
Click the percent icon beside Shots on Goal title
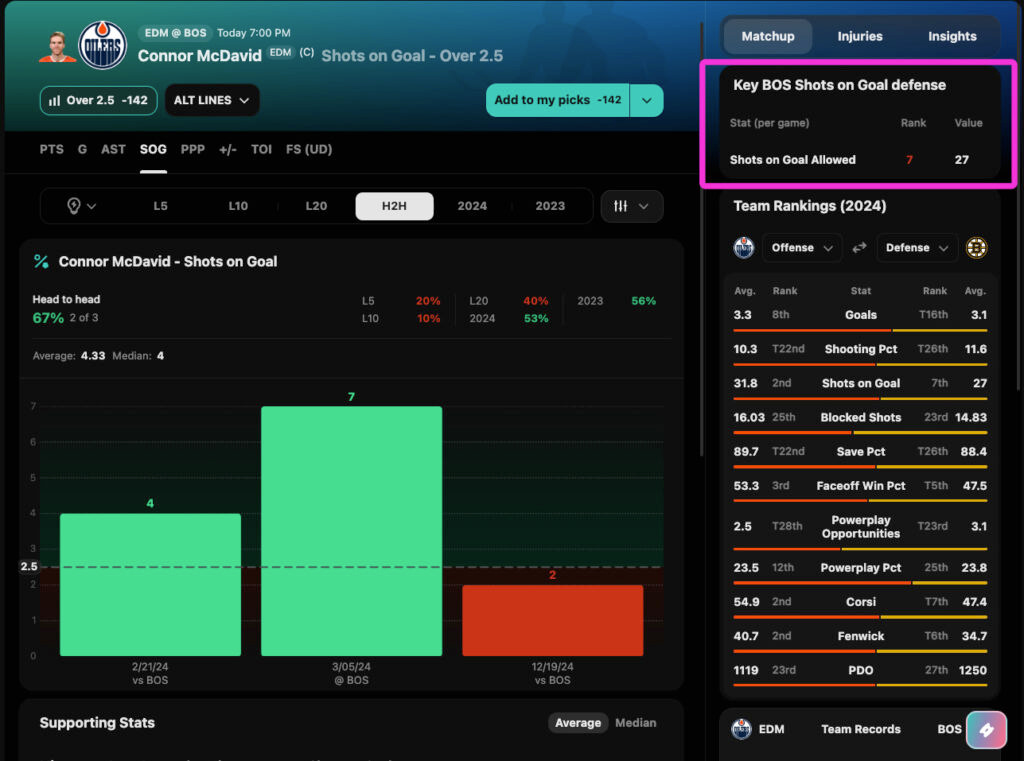(x=41, y=262)
